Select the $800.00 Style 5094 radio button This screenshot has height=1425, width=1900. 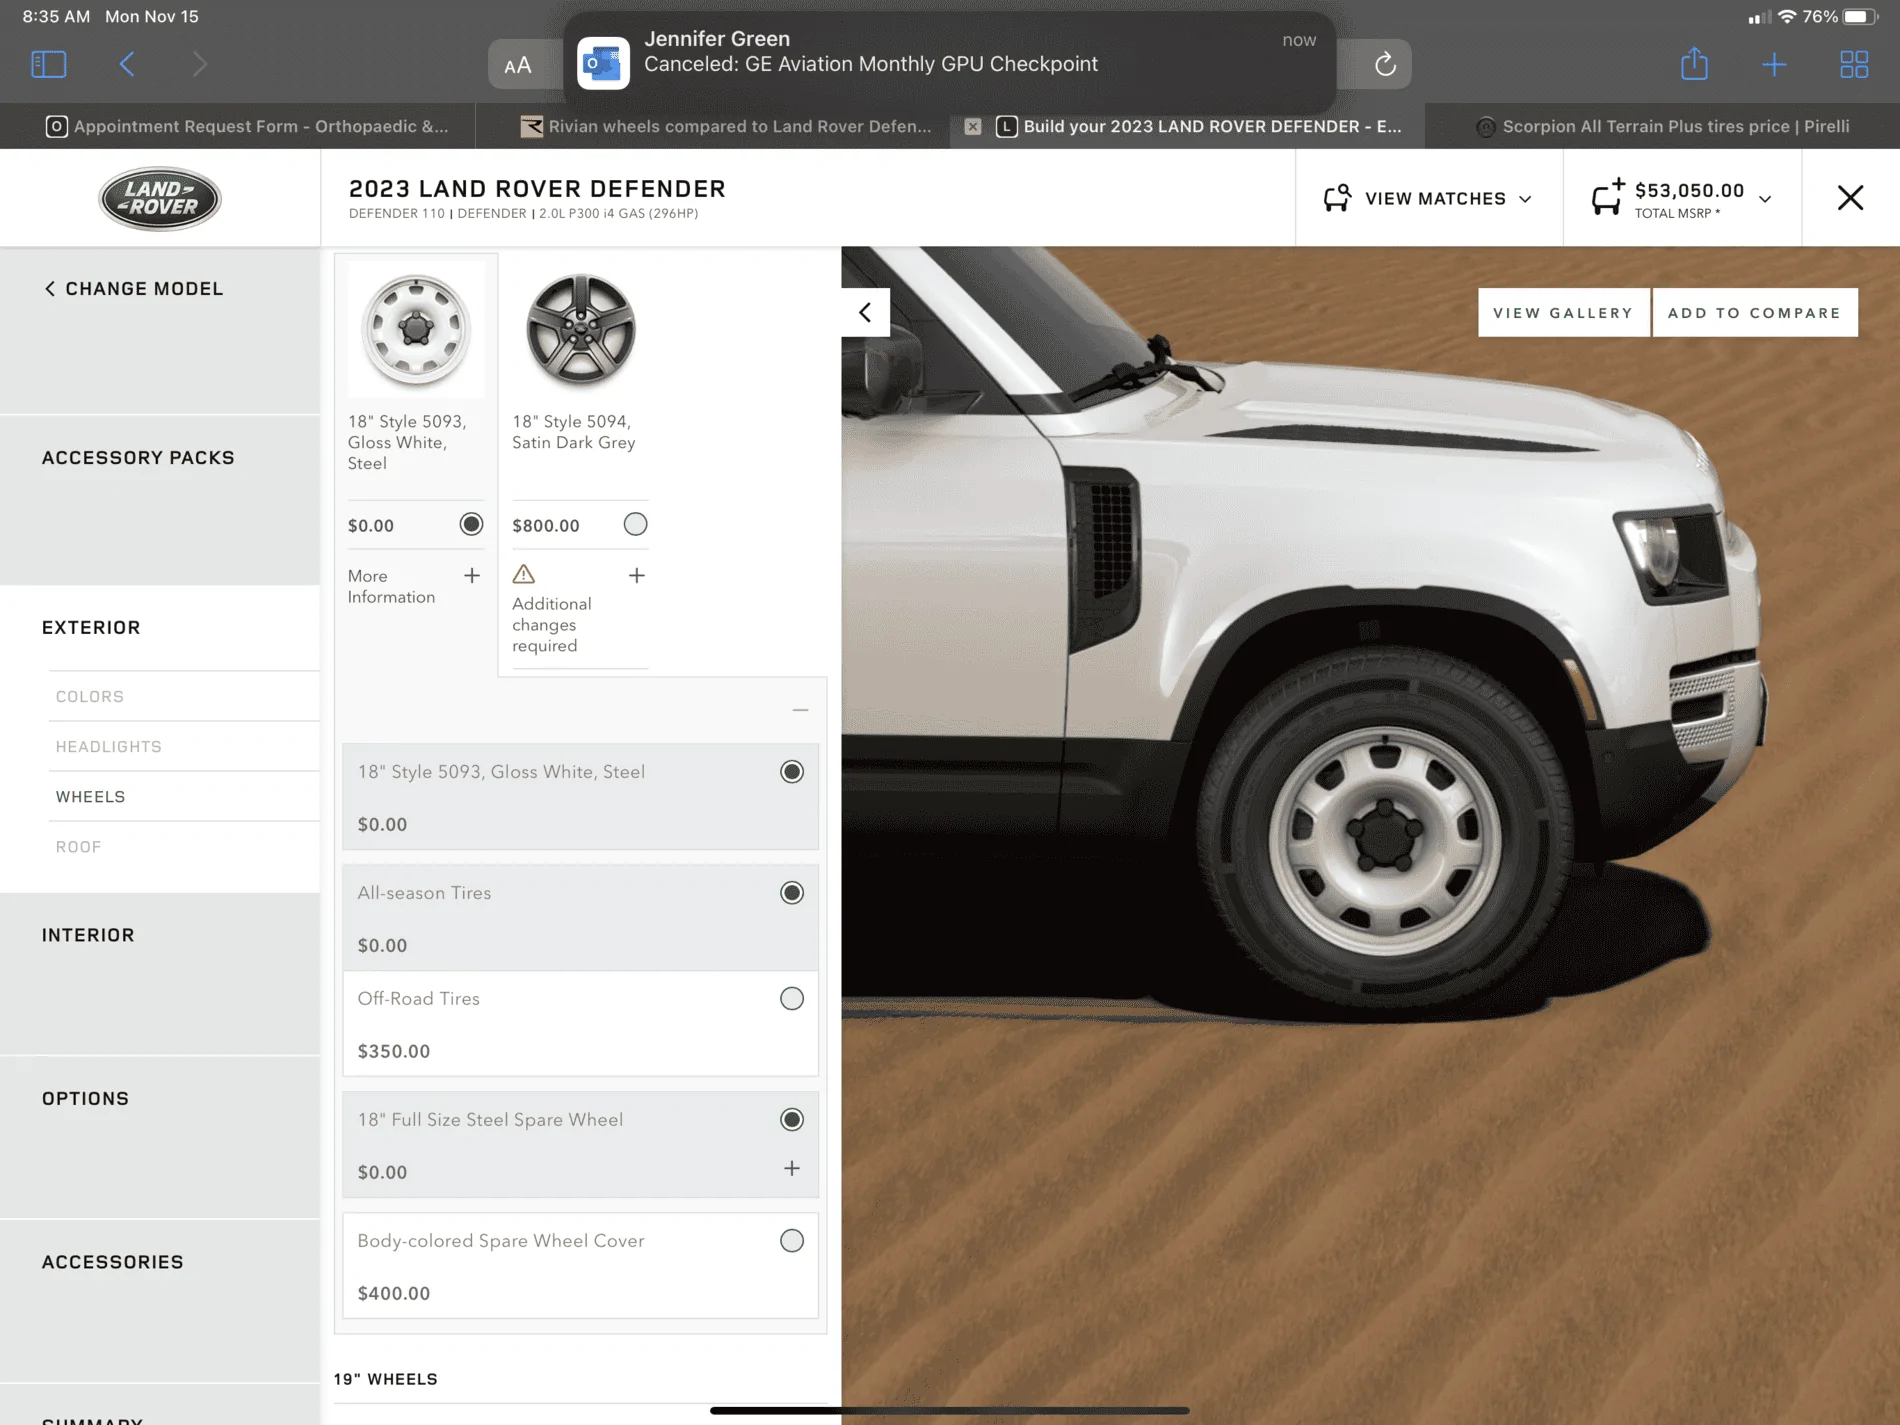click(x=635, y=524)
